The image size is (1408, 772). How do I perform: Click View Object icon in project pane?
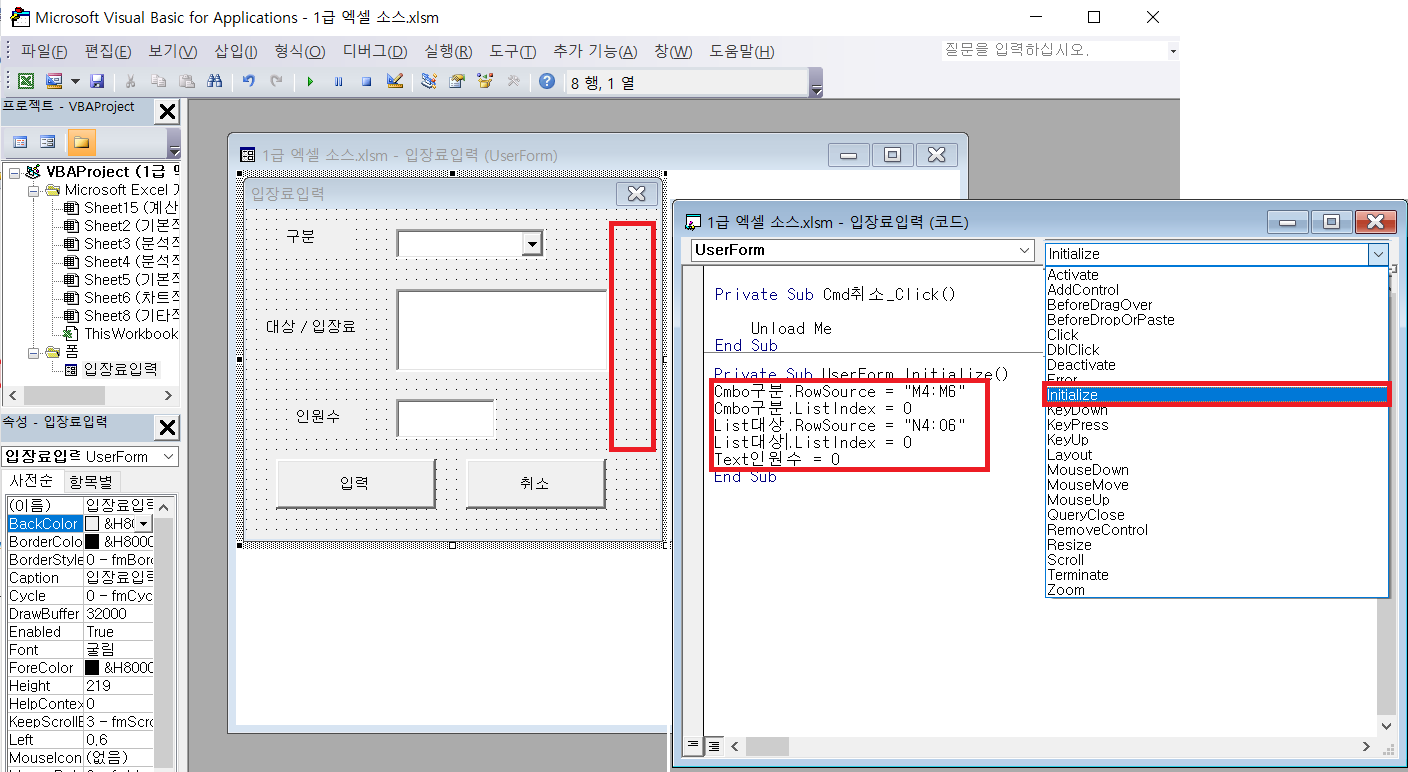[48, 142]
